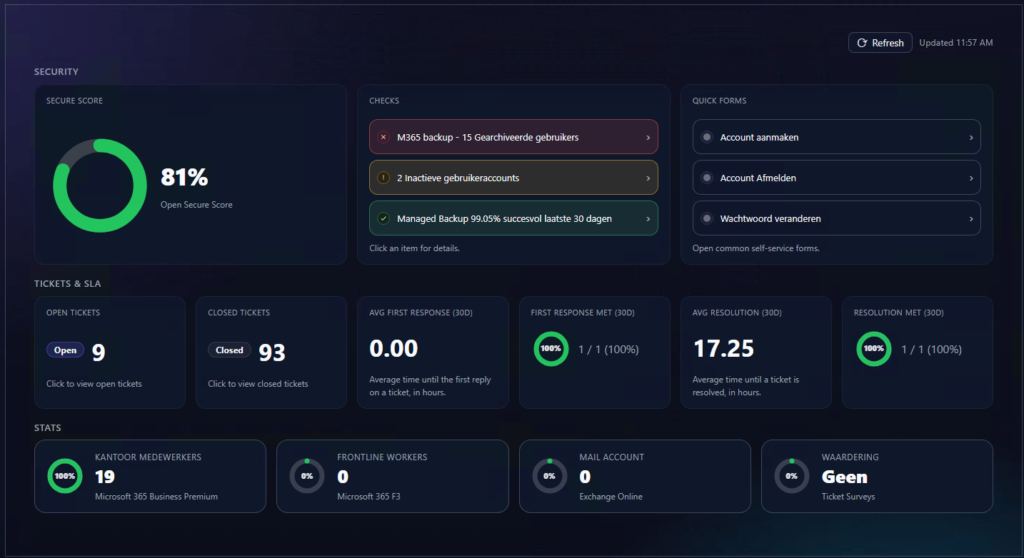Click the Ticket Surveys label
This screenshot has height=558, width=1024.
[848, 497]
